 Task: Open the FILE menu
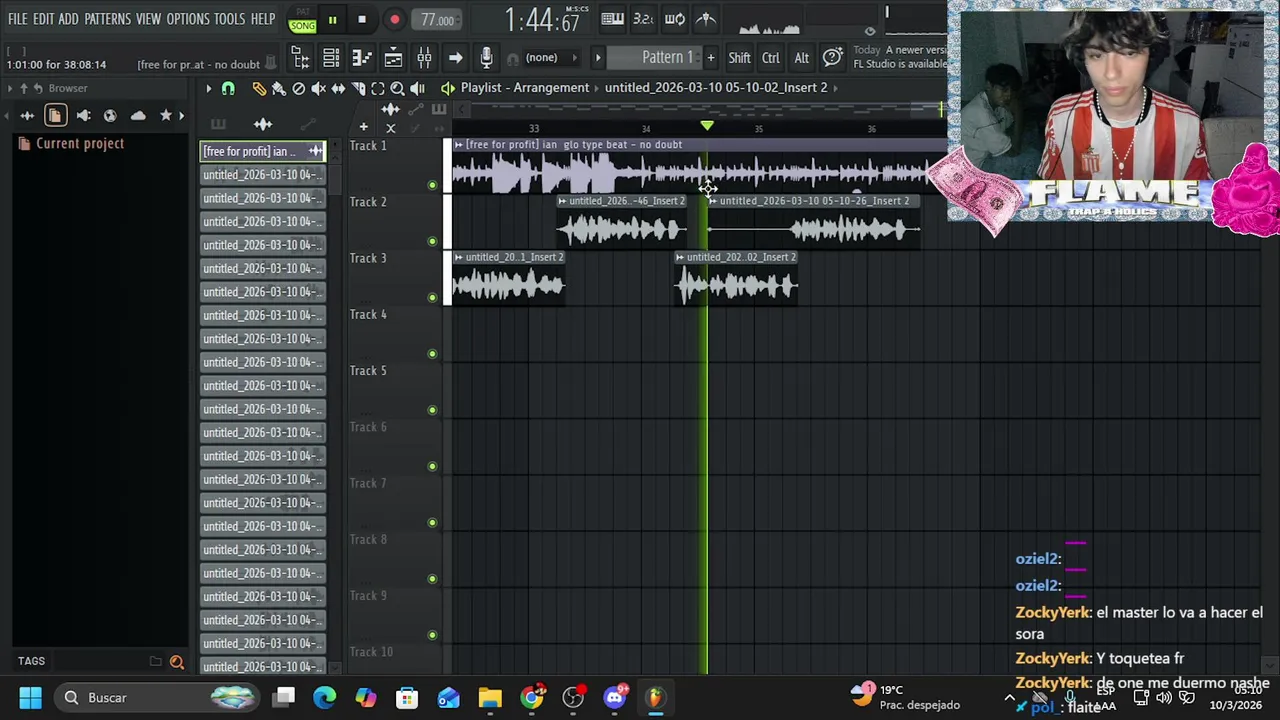(x=18, y=19)
